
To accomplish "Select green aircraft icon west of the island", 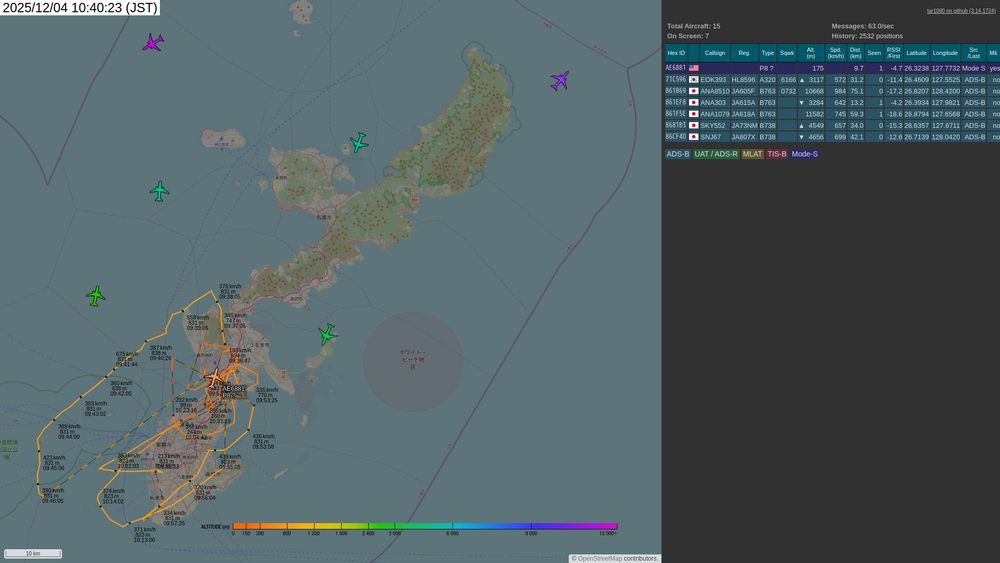I will point(96,296).
